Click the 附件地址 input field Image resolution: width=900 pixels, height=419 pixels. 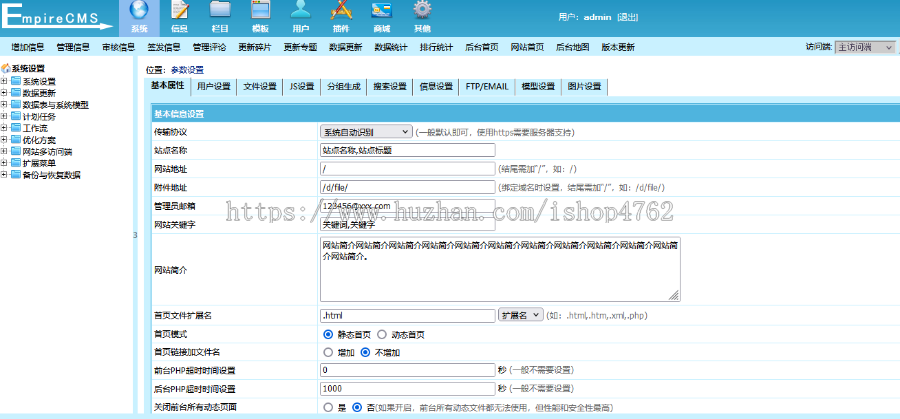point(408,187)
